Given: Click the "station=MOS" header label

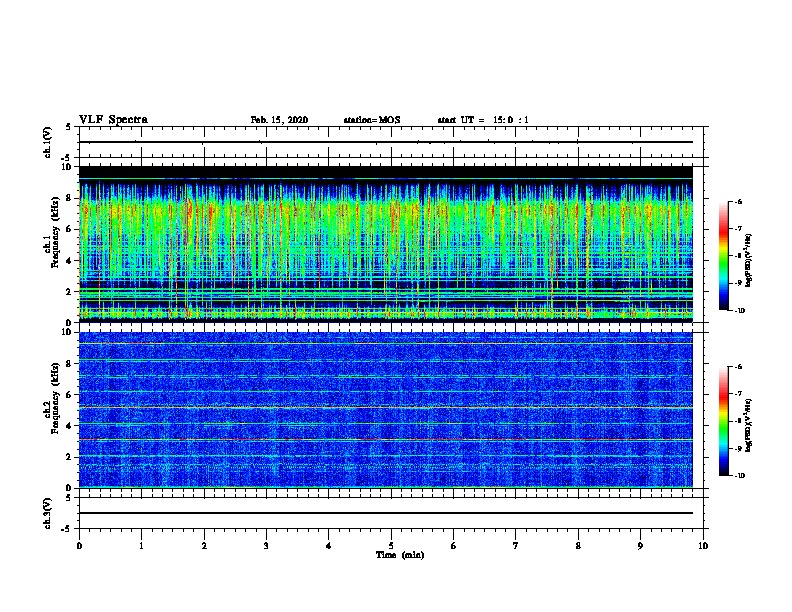Looking at the screenshot, I should [372, 120].
